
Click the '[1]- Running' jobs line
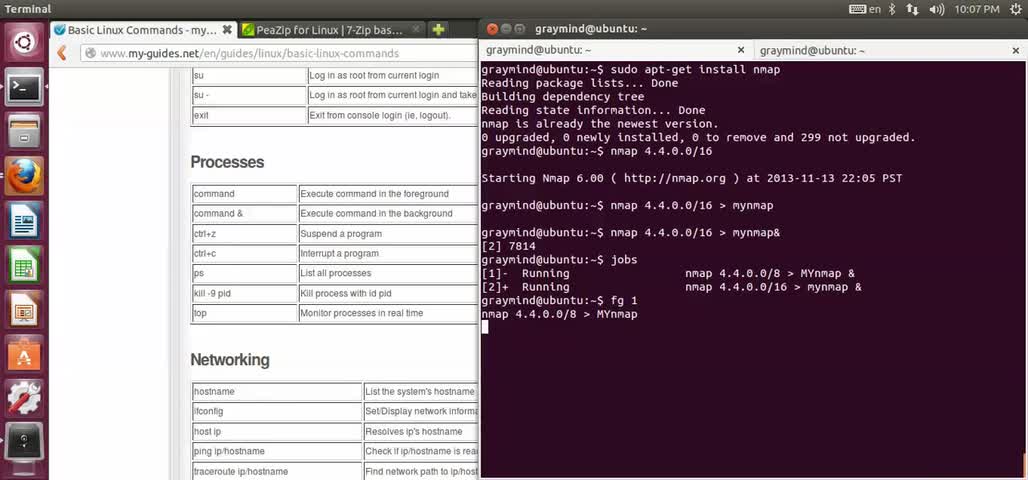(668, 274)
